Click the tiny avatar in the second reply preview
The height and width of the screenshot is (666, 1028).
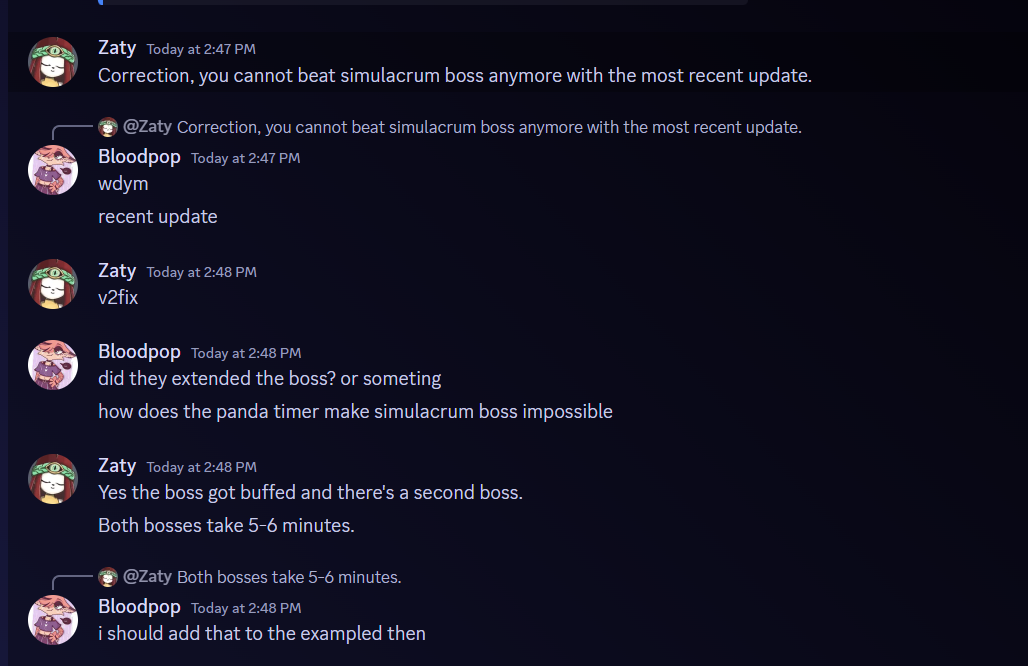[107, 577]
